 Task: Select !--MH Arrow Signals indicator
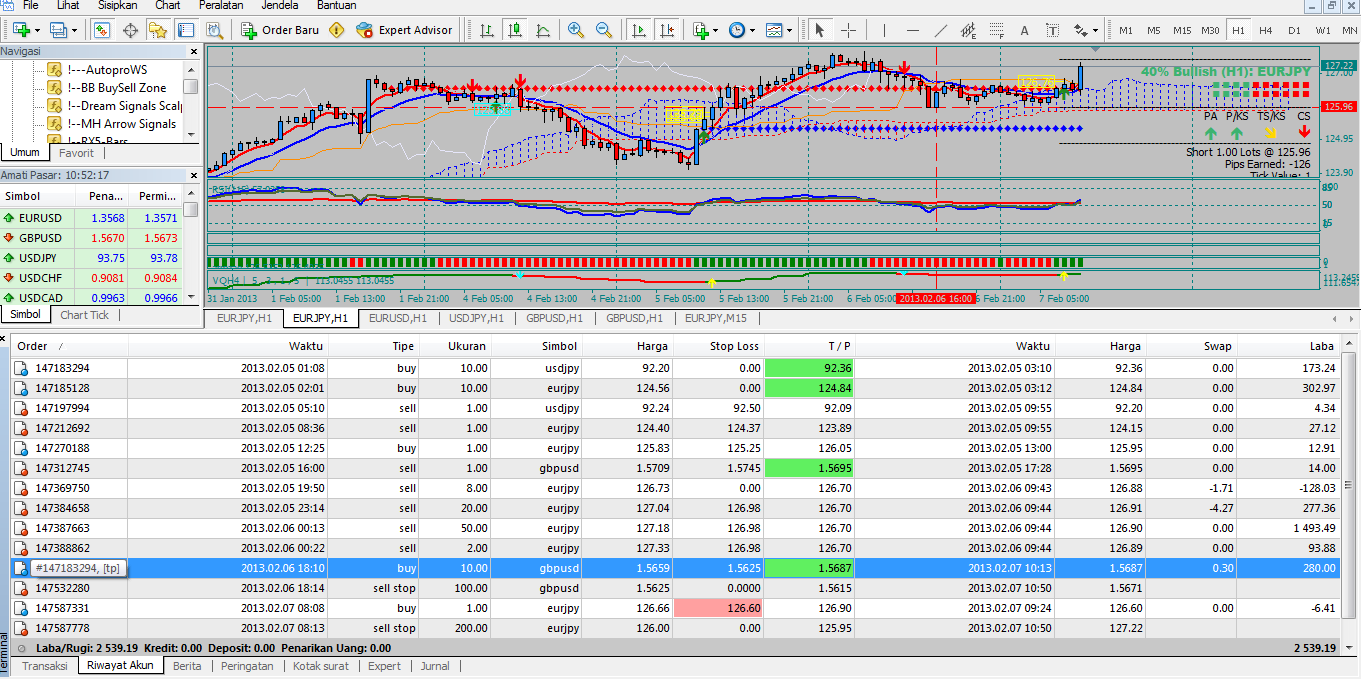tap(121, 124)
